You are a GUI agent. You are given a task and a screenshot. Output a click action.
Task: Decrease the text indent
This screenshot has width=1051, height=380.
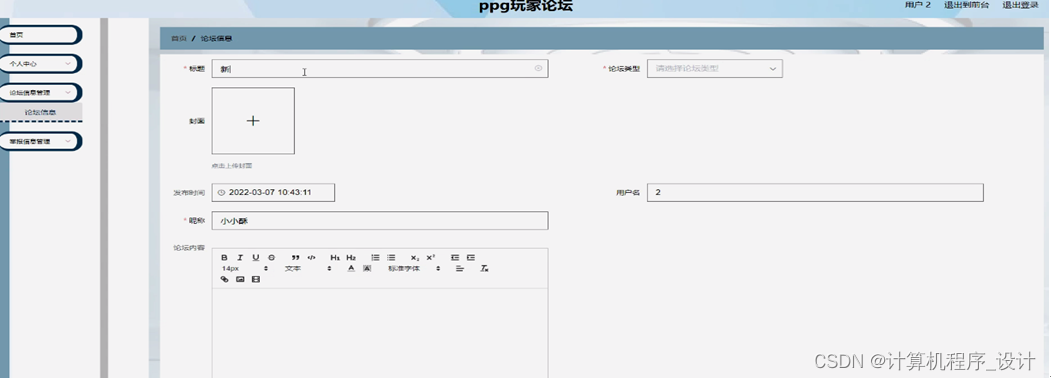coord(455,257)
